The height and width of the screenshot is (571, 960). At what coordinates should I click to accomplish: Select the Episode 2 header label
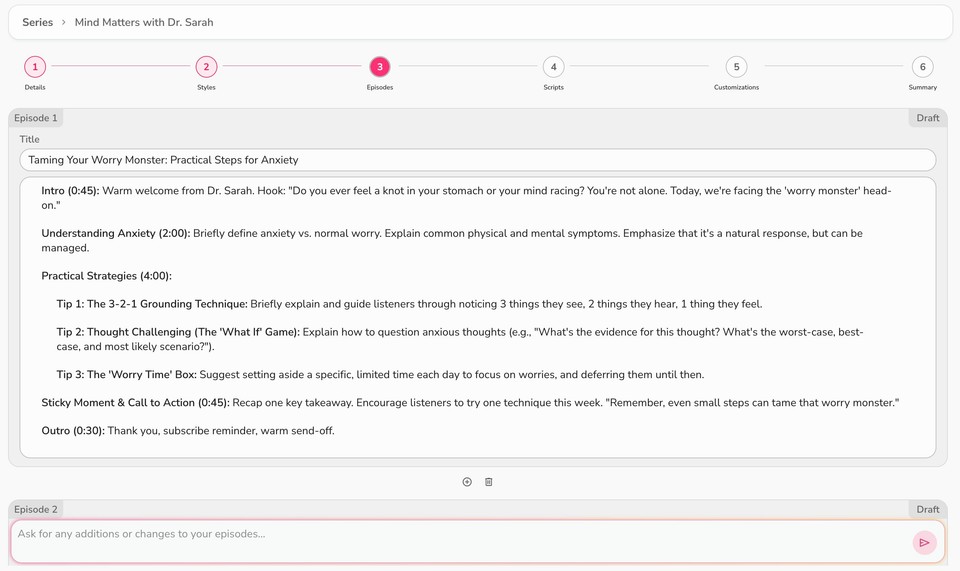click(36, 509)
